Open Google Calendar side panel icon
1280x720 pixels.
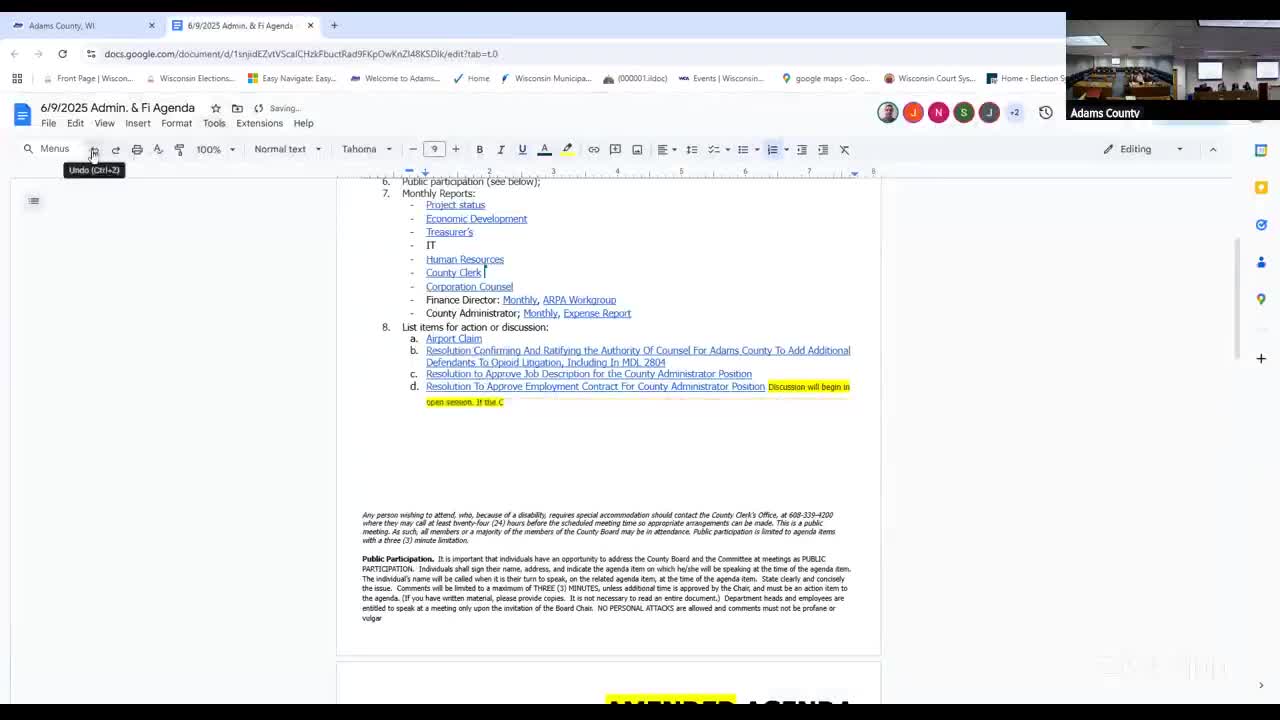tap(1261, 150)
